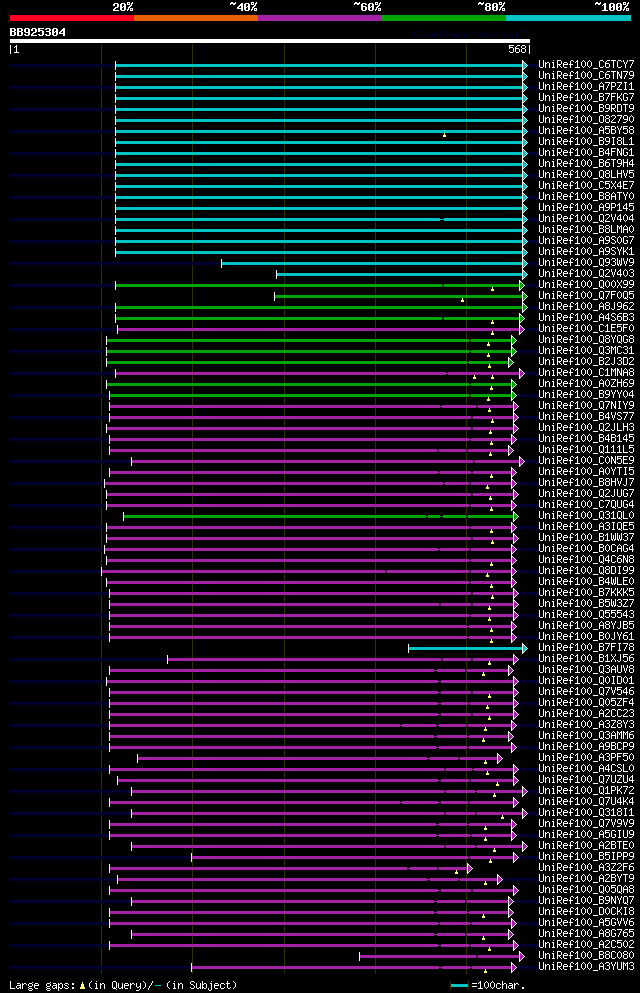This screenshot has height=993, width=640.
Task: Click the red 20% identity legend segment
Action: click(72, 18)
